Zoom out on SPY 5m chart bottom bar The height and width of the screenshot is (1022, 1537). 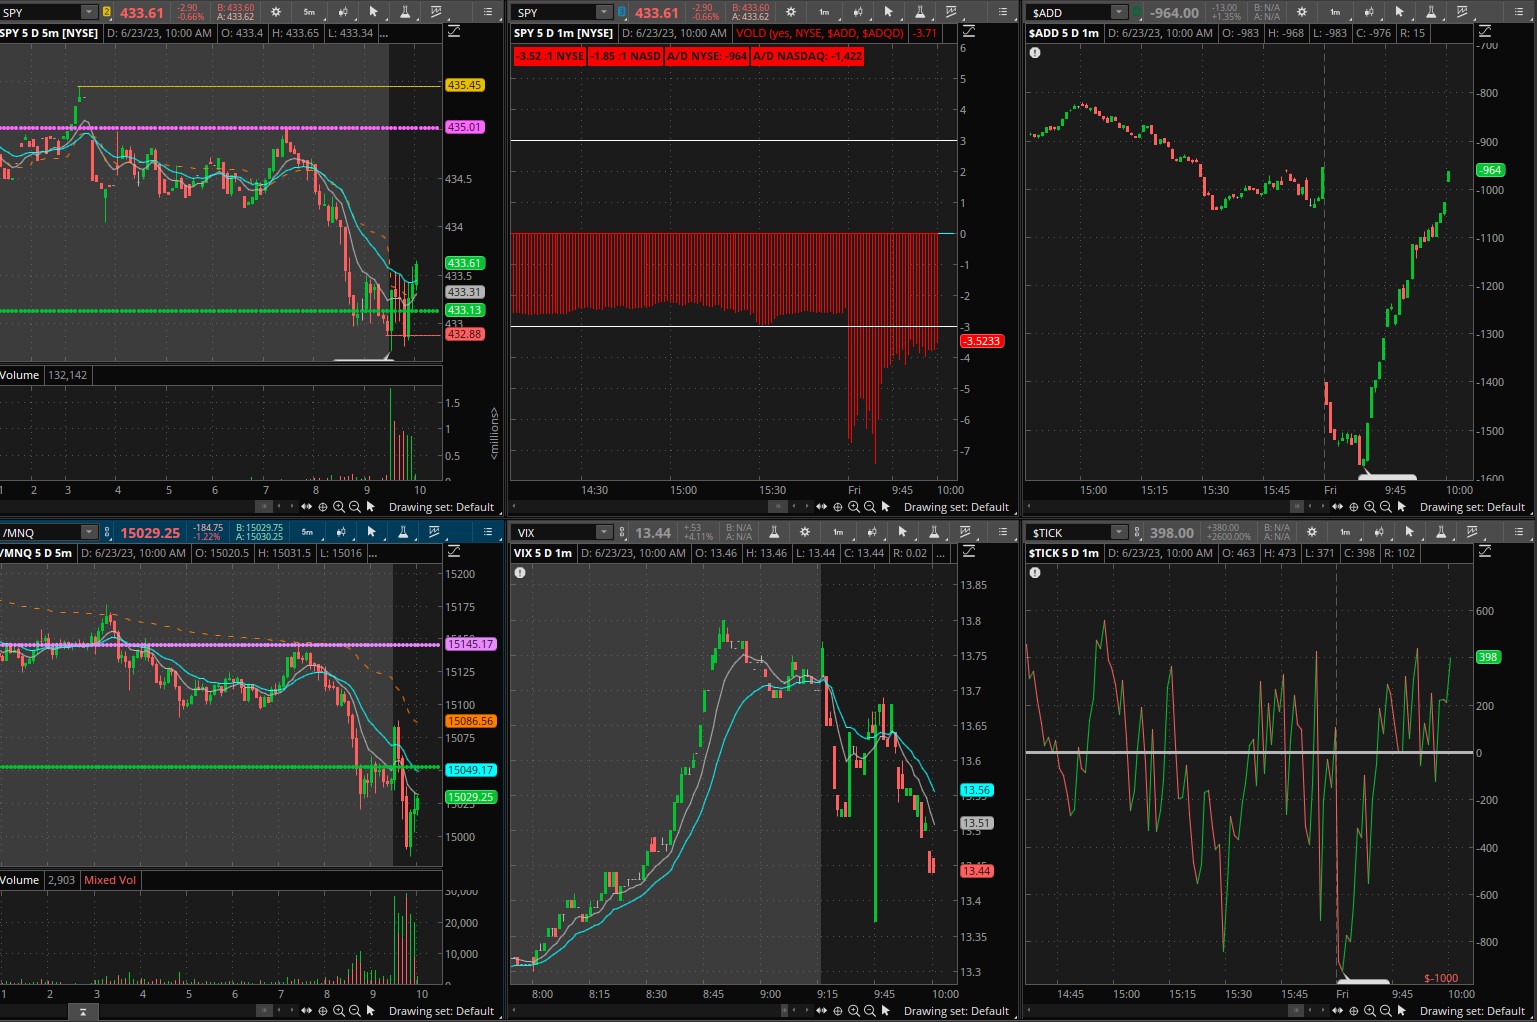[x=355, y=507]
